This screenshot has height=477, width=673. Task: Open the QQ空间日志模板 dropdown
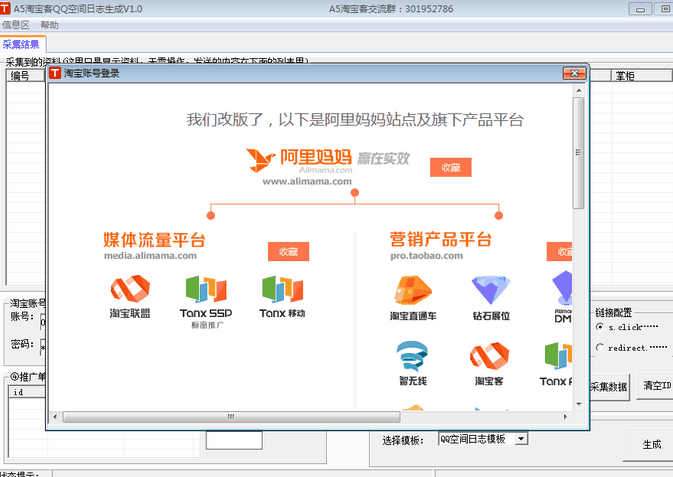521,439
